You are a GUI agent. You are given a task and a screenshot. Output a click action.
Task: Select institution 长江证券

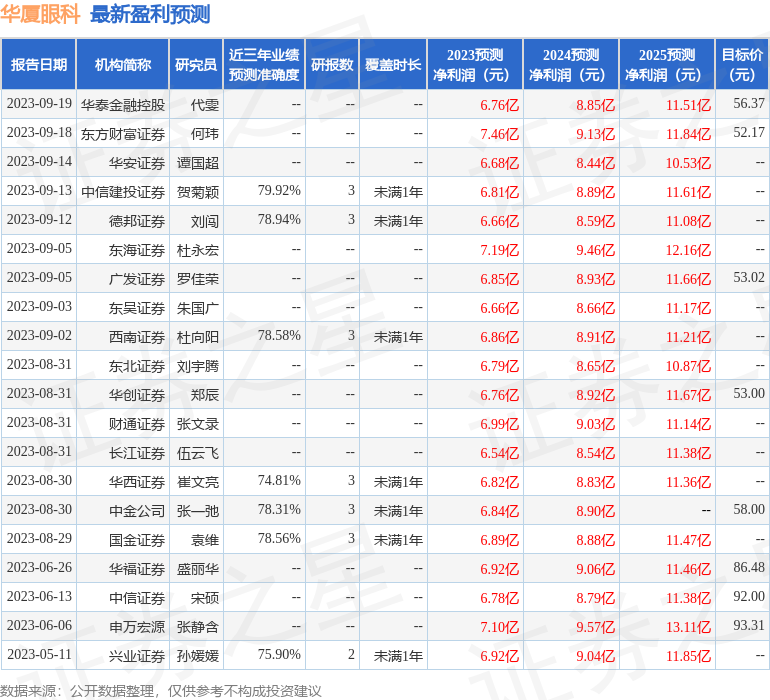[137, 452]
